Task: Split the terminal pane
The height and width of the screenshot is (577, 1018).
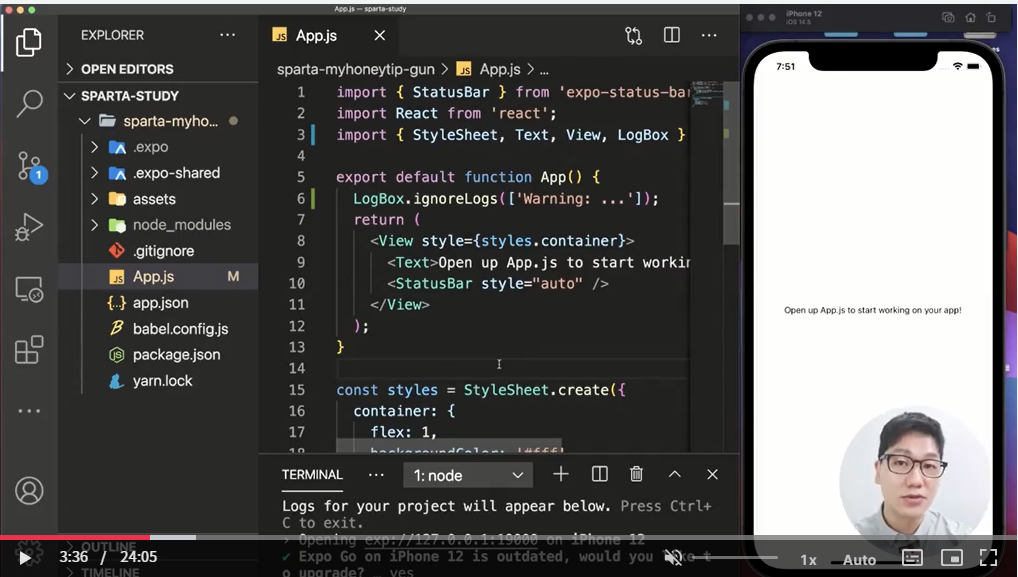Action: point(600,474)
